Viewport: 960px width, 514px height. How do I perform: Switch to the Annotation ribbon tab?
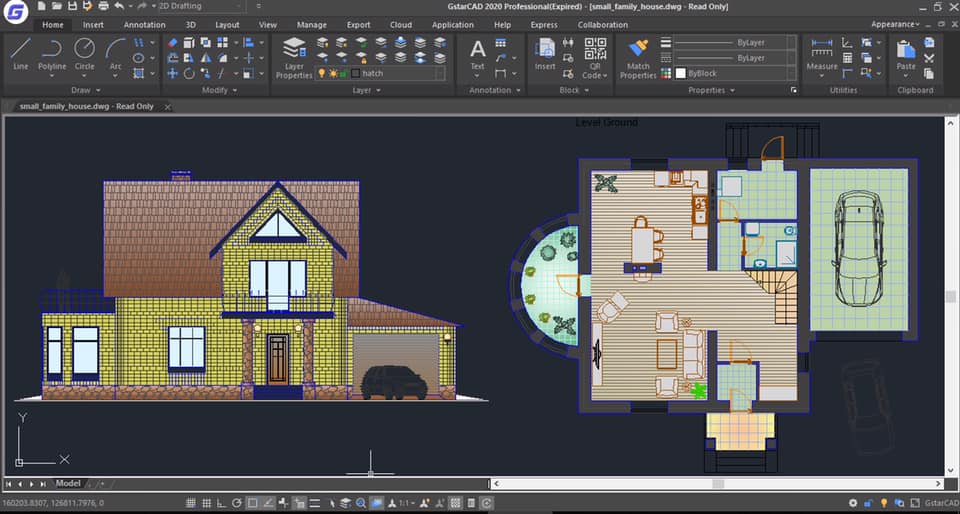click(144, 25)
